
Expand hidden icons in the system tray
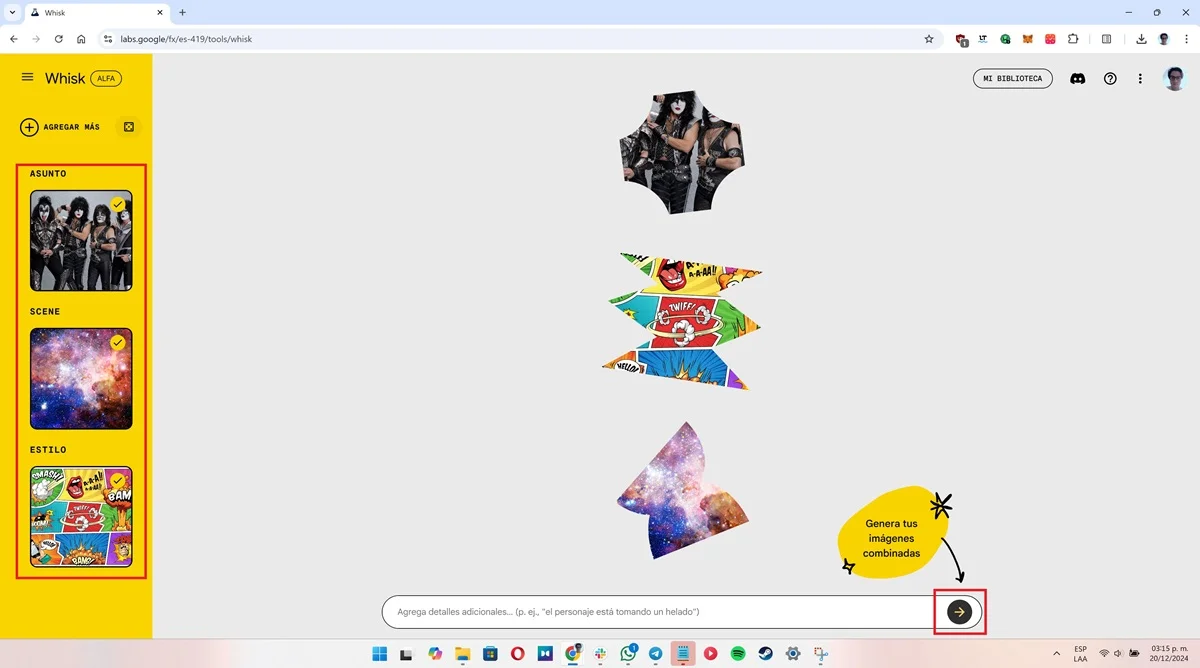[x=1057, y=653]
